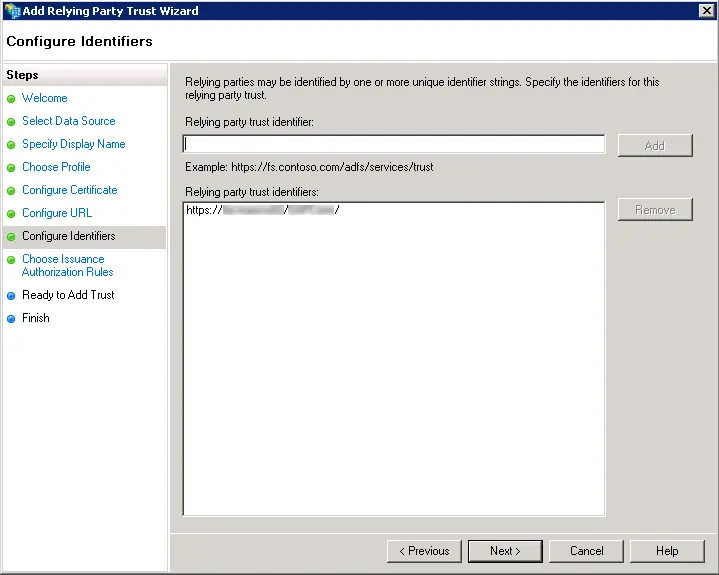Click green bullet beside Select Data Source
The width and height of the screenshot is (719, 575).
tap(11, 122)
